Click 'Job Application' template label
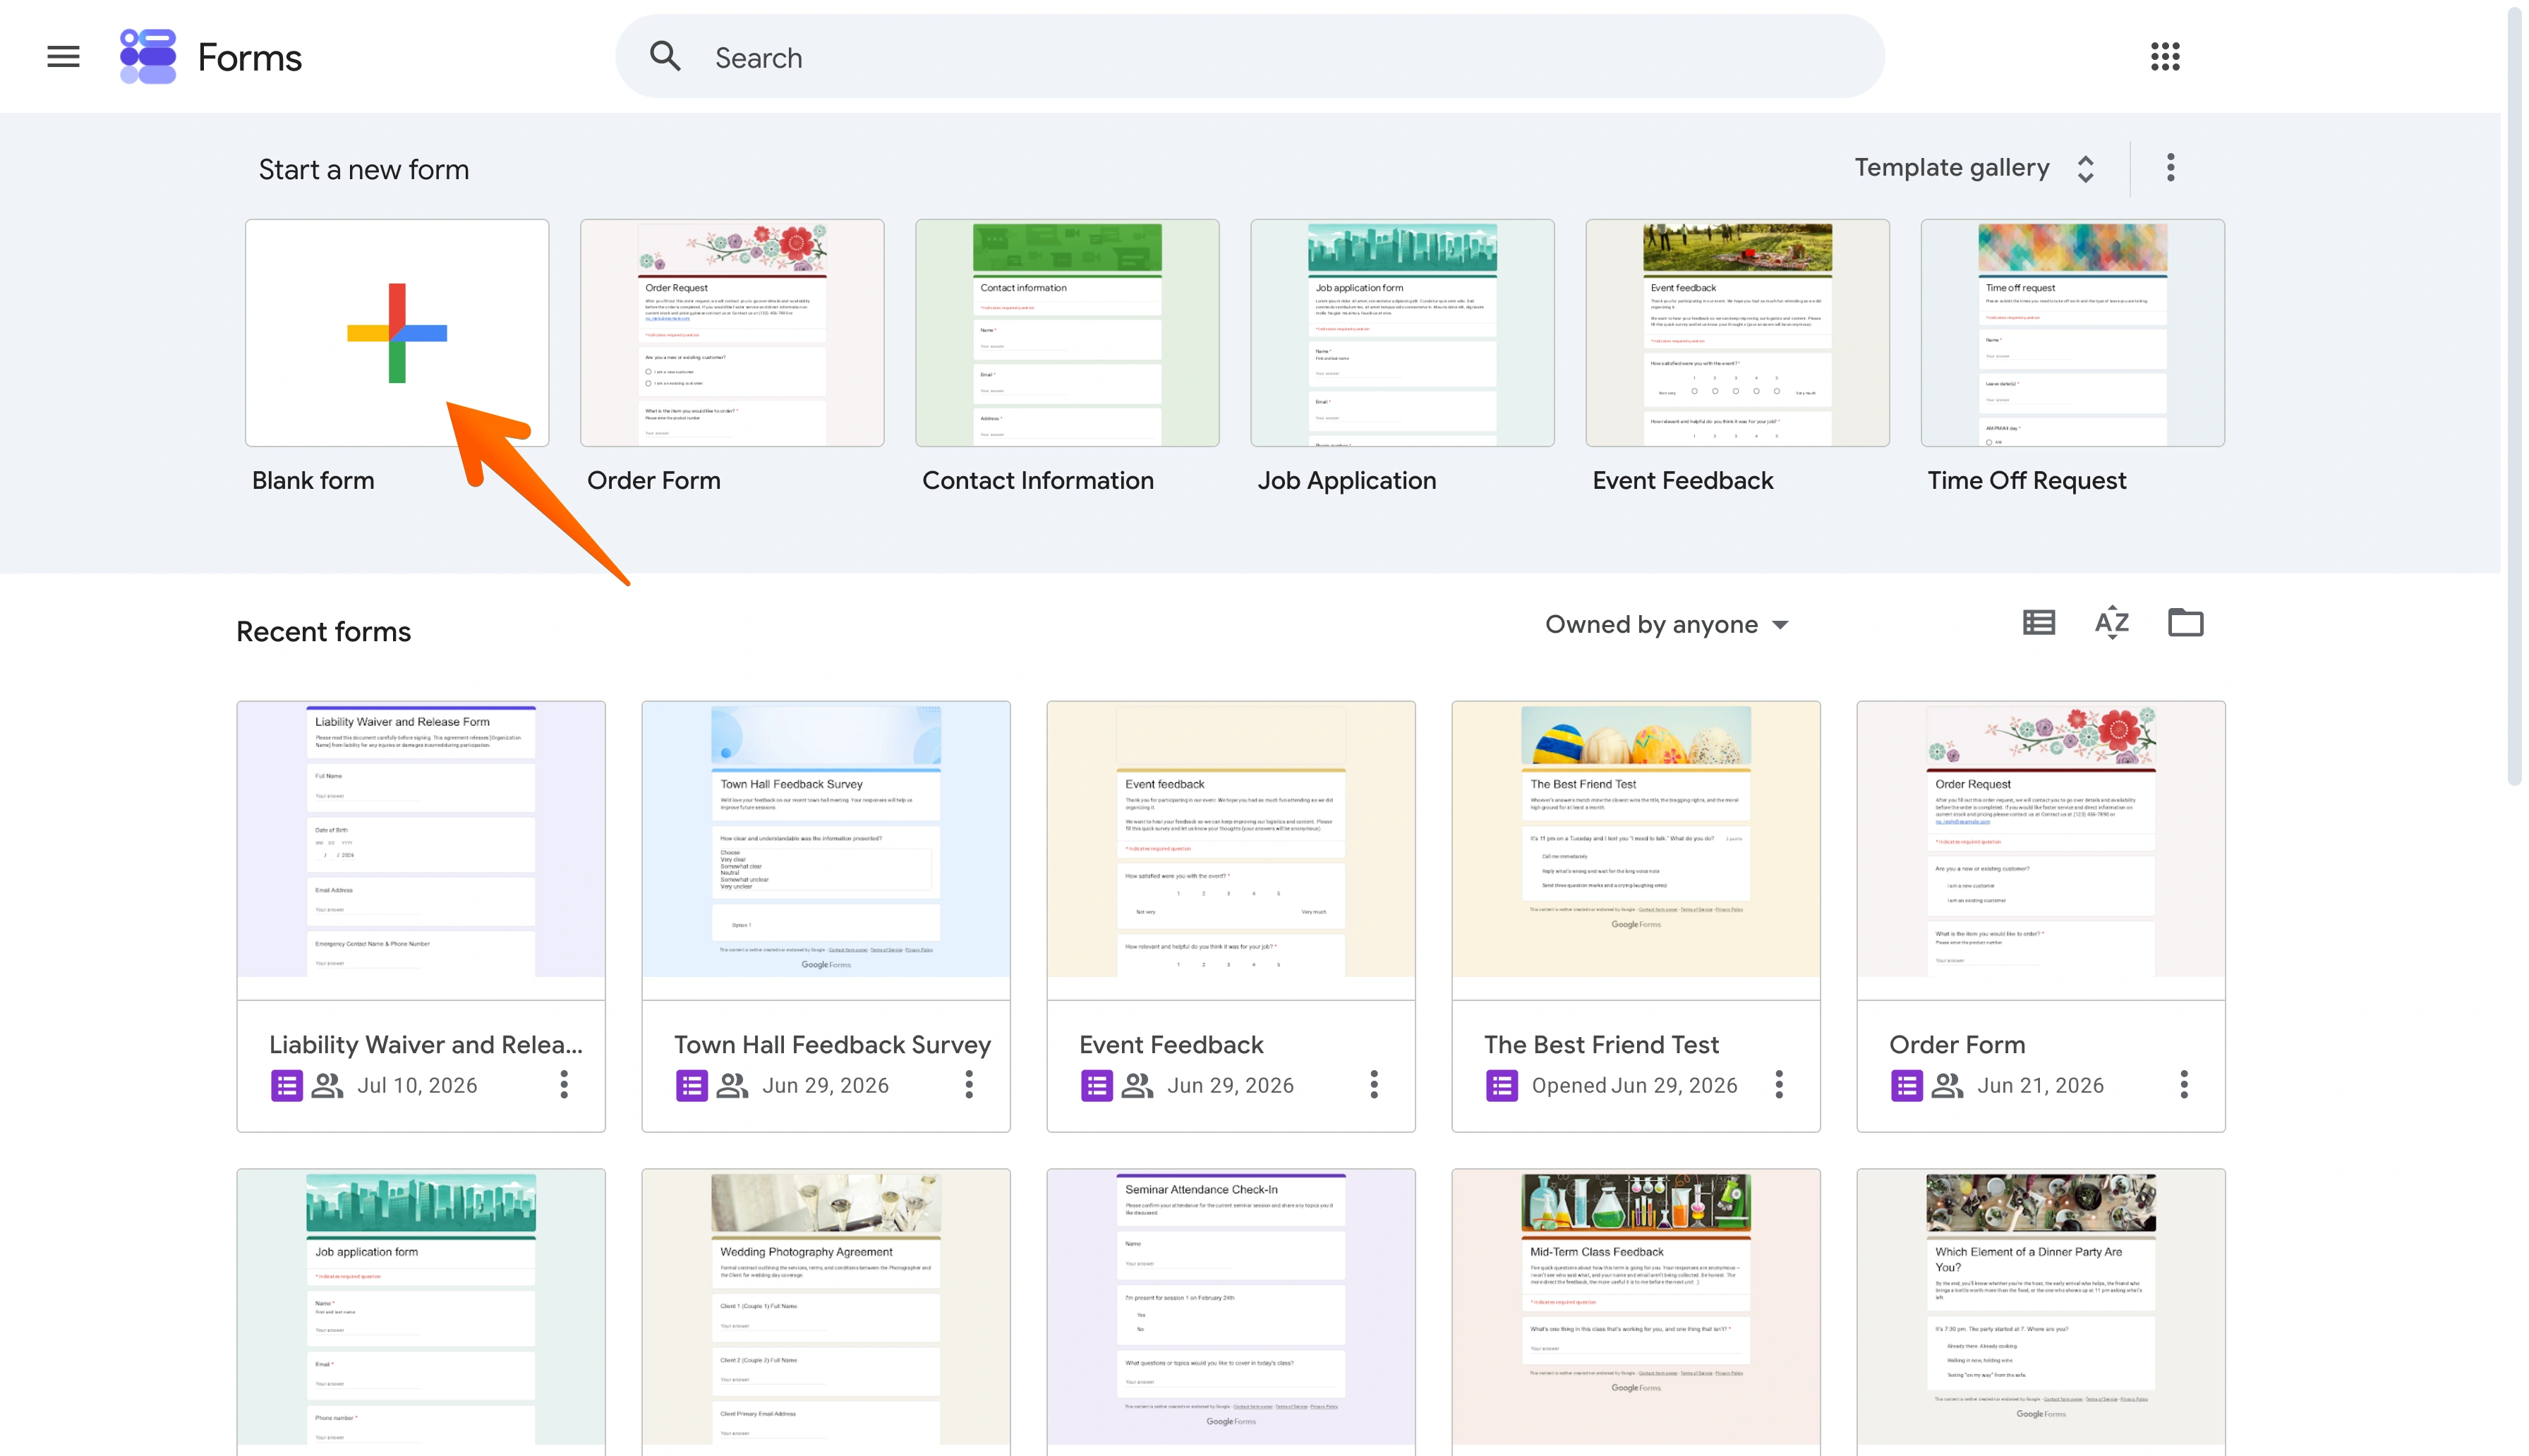Viewport: 2529px width, 1456px height. (x=1347, y=481)
